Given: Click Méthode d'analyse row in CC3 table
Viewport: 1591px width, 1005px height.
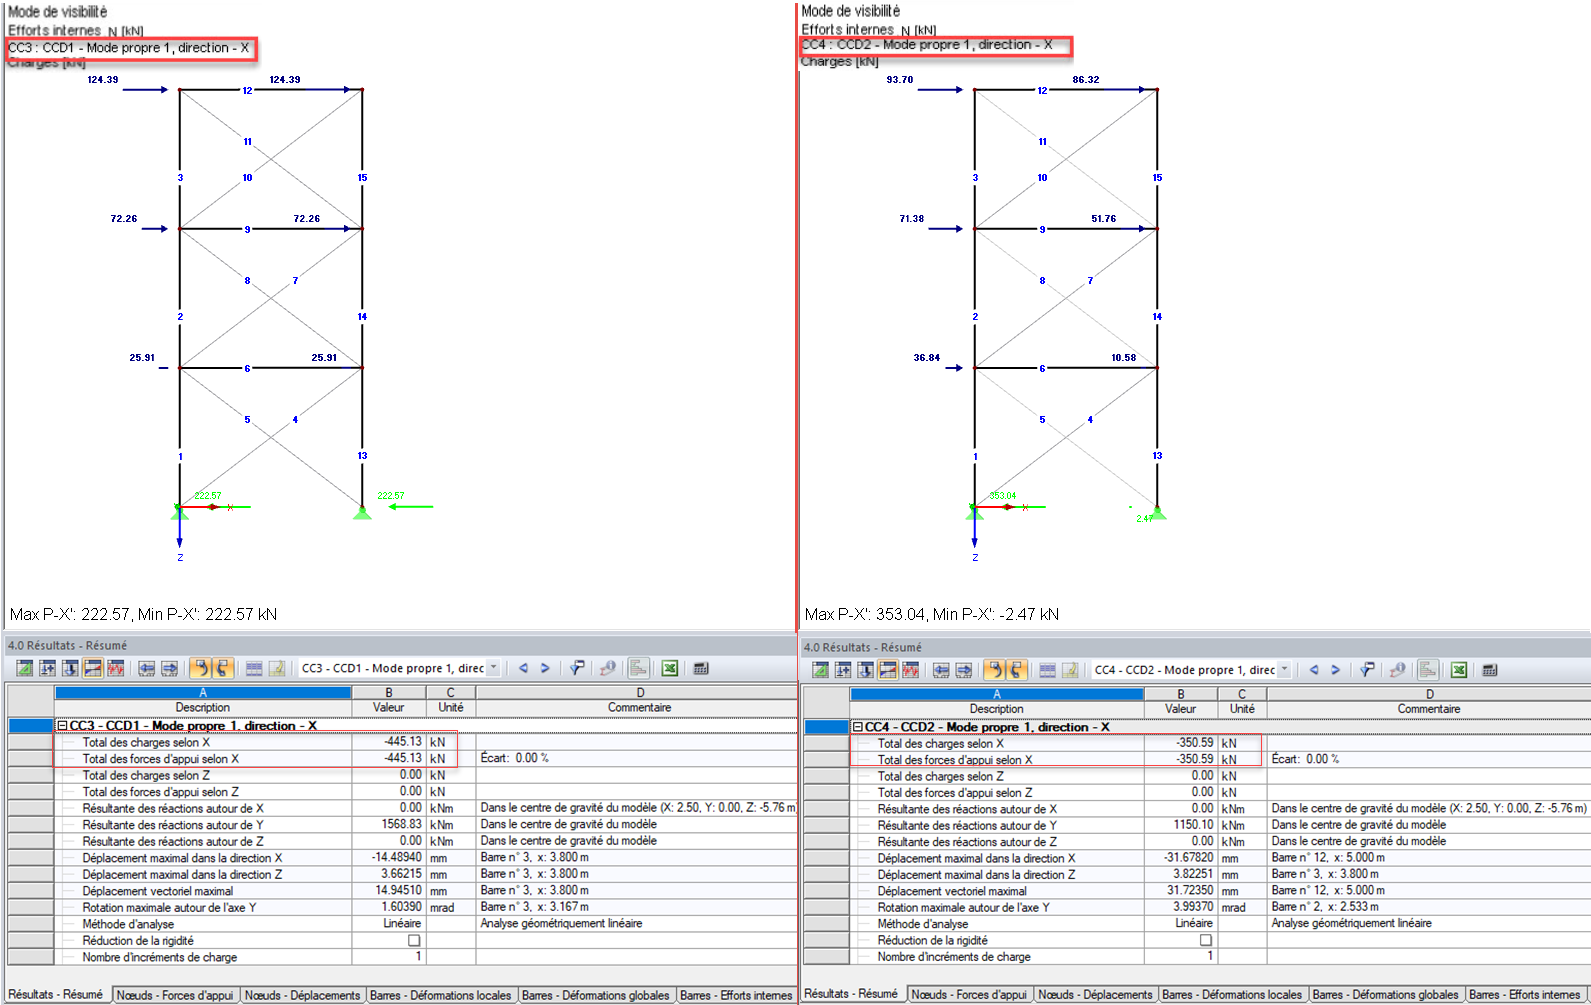Looking at the screenshot, I should [402, 924].
